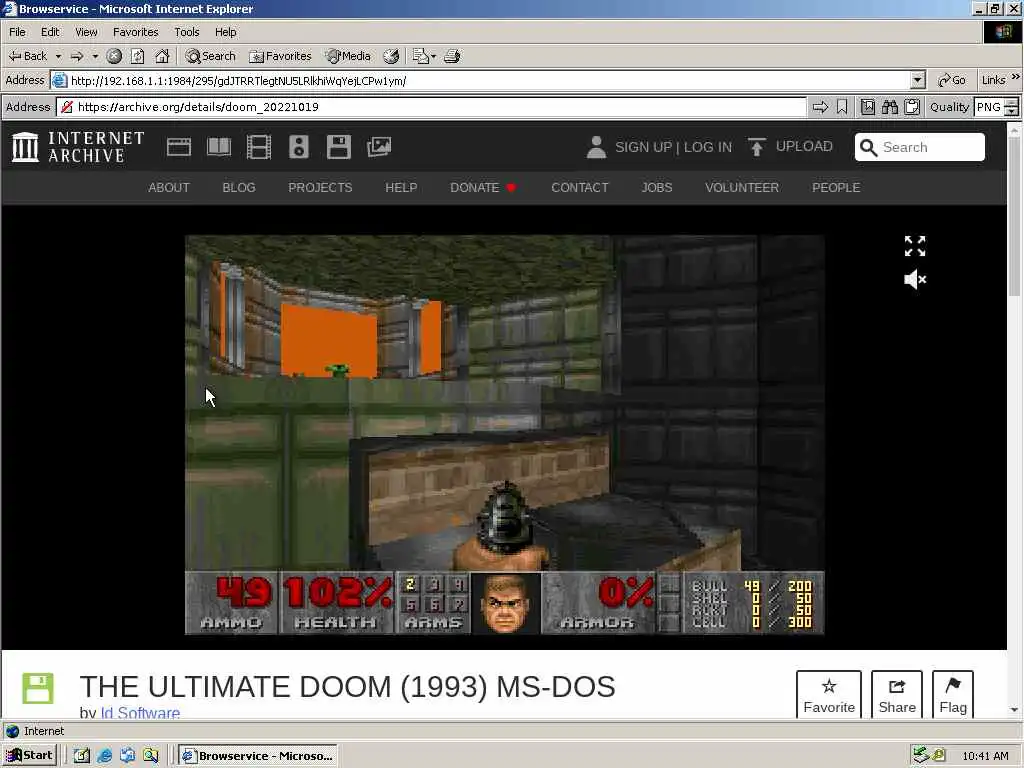Open the Tools menu
This screenshot has height=768, width=1024.
[186, 32]
